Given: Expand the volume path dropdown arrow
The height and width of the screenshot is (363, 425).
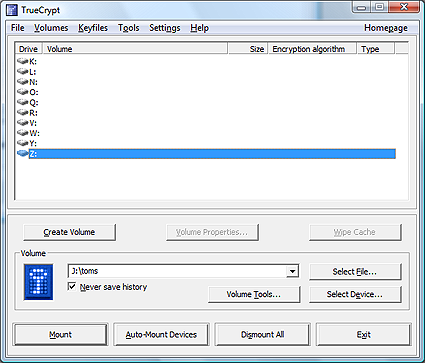Looking at the screenshot, I should click(292, 271).
